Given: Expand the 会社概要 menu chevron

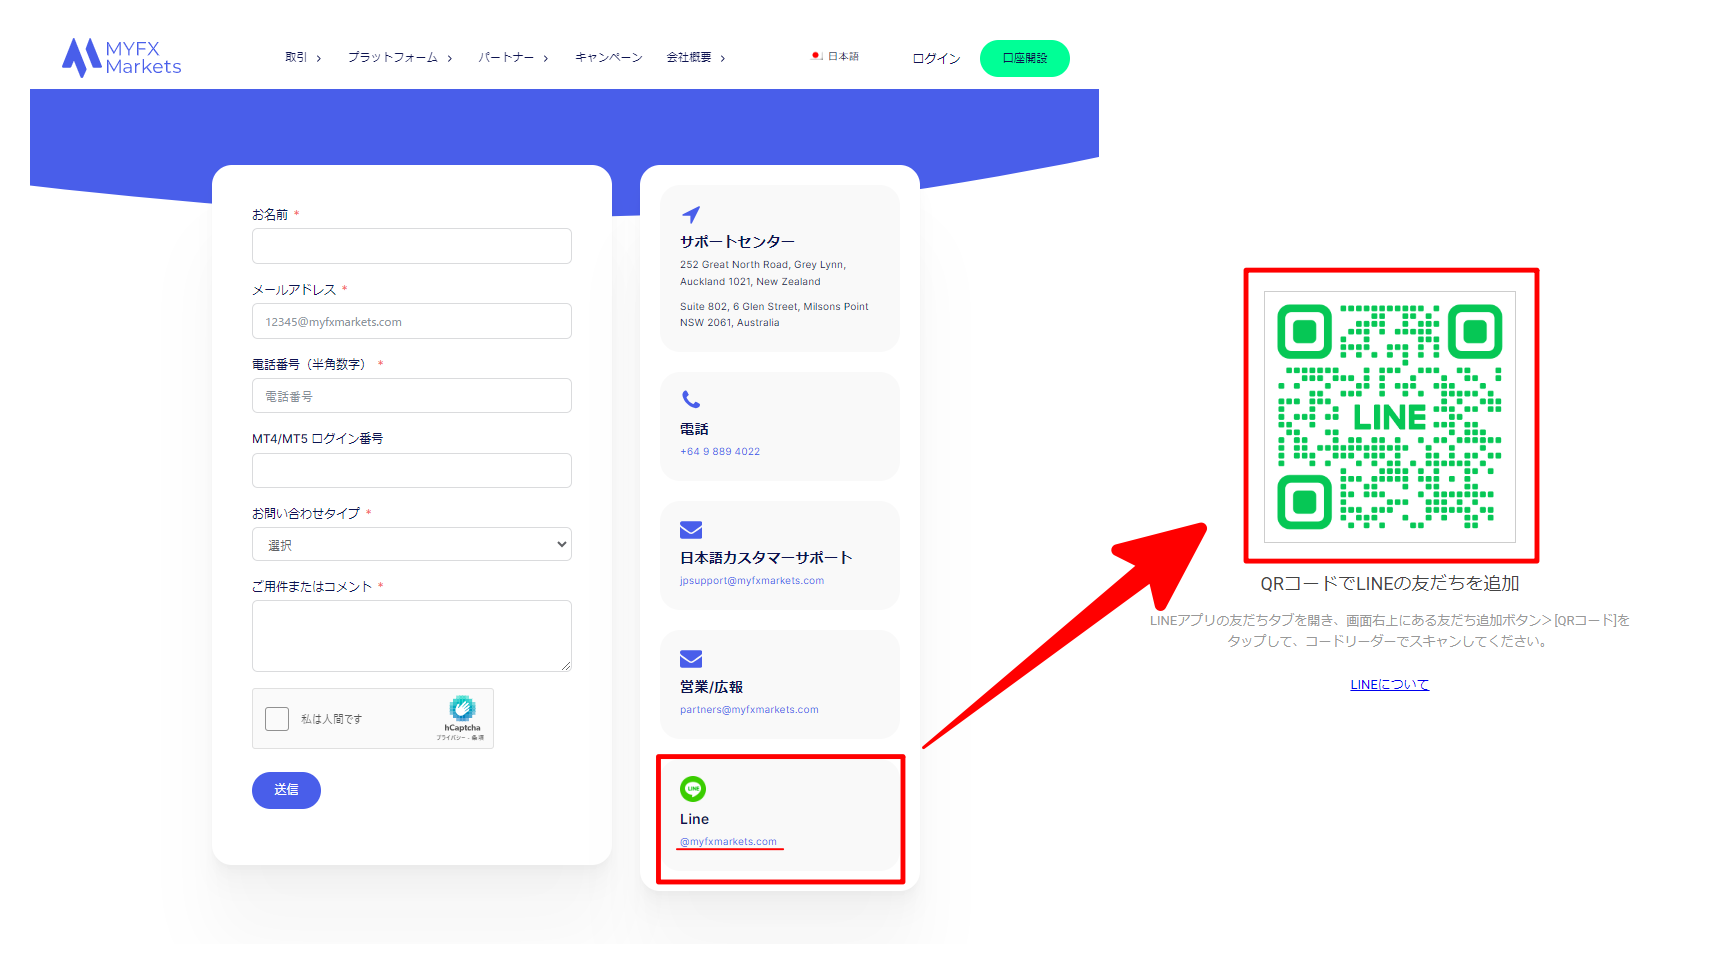Looking at the screenshot, I should tap(723, 58).
